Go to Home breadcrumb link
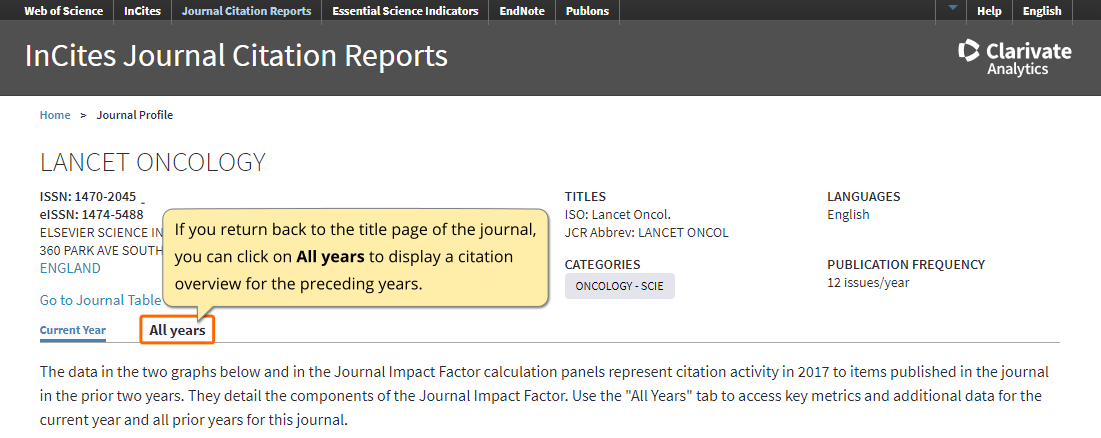Screen dimensions: 1101x438 (55, 115)
